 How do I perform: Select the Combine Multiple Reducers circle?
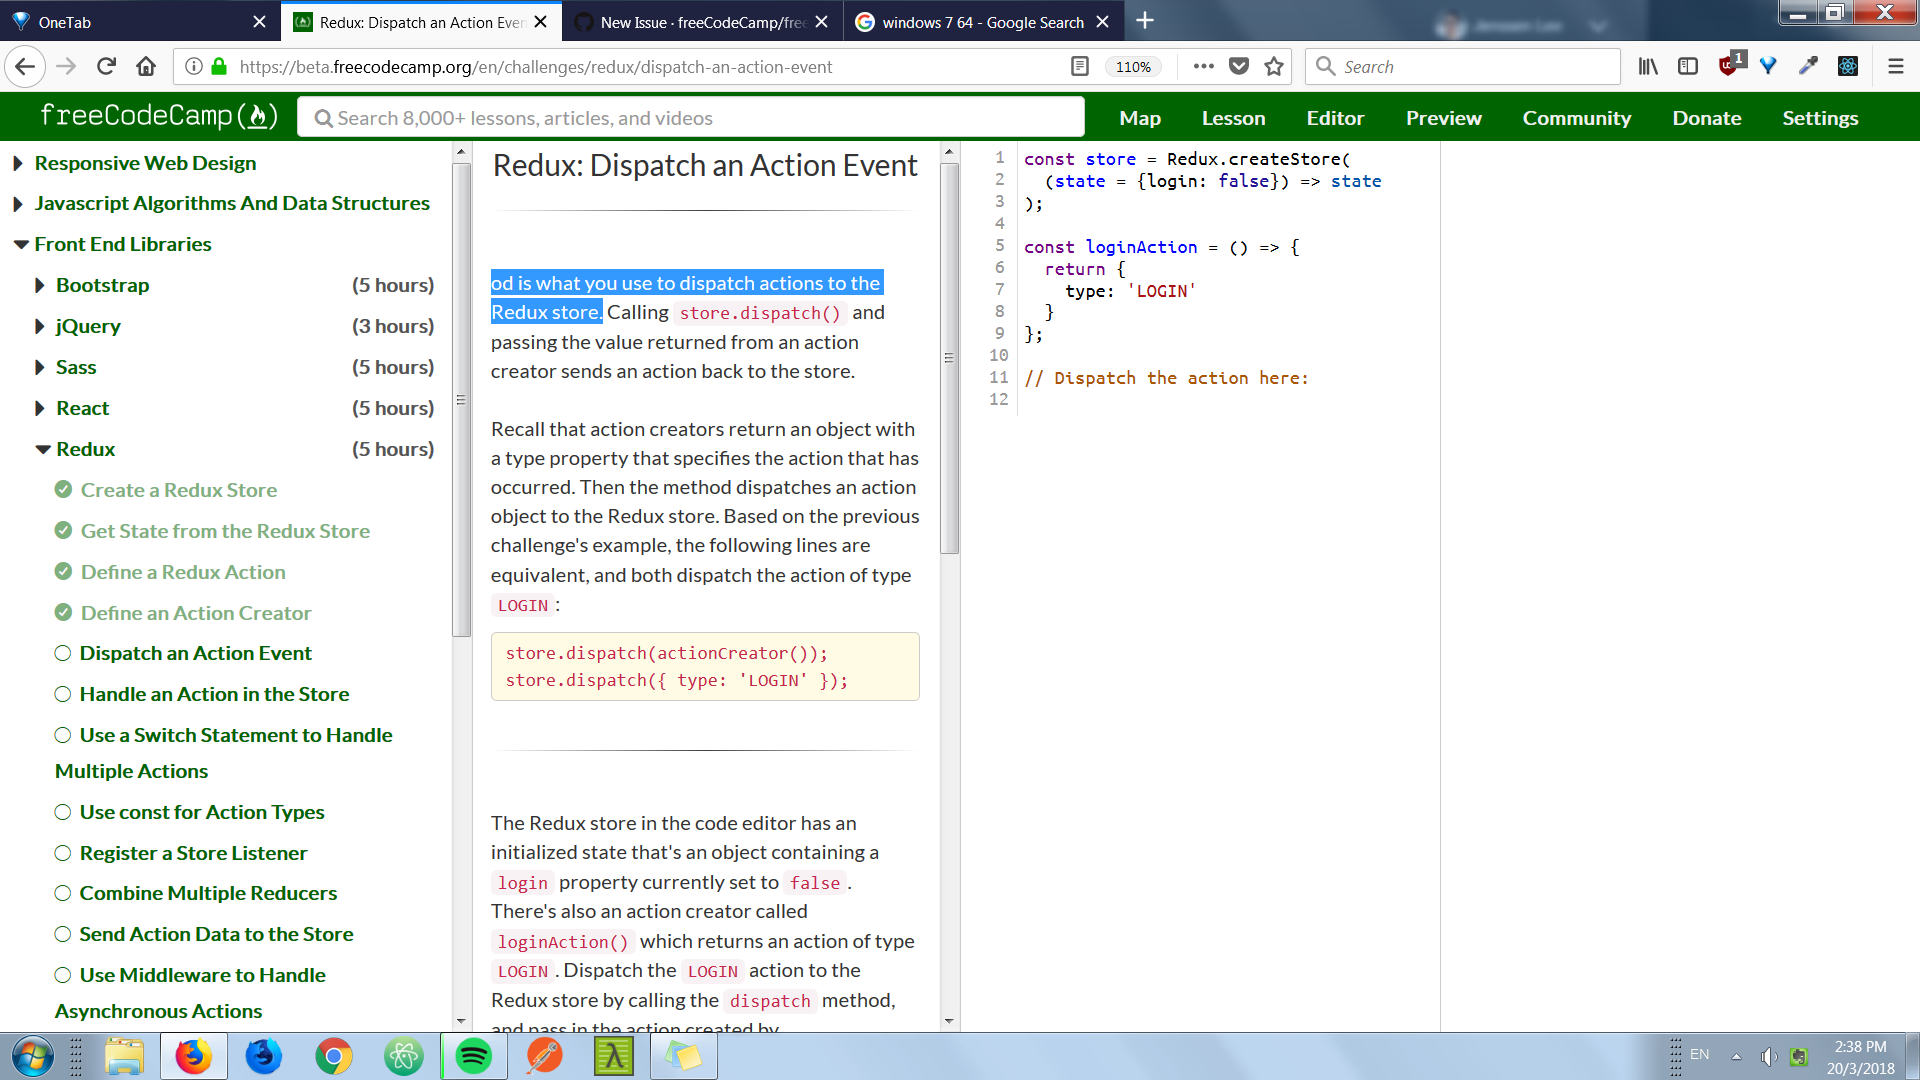(62, 893)
